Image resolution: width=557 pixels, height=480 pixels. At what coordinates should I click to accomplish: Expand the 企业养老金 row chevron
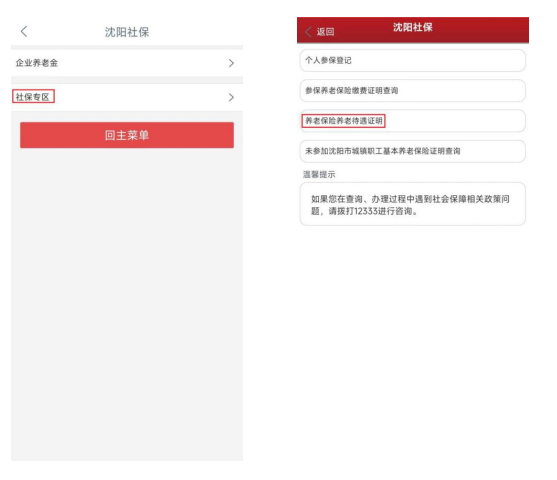(231, 63)
